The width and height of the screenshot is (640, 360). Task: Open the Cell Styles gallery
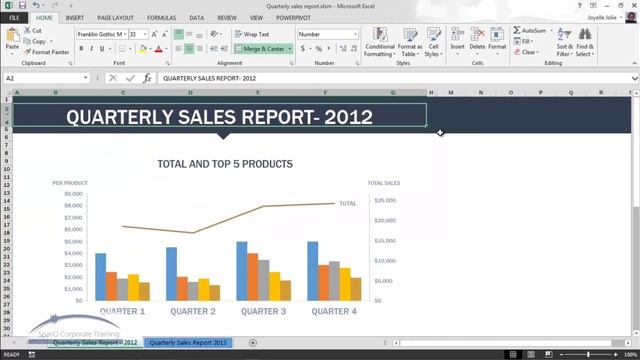tap(433, 42)
